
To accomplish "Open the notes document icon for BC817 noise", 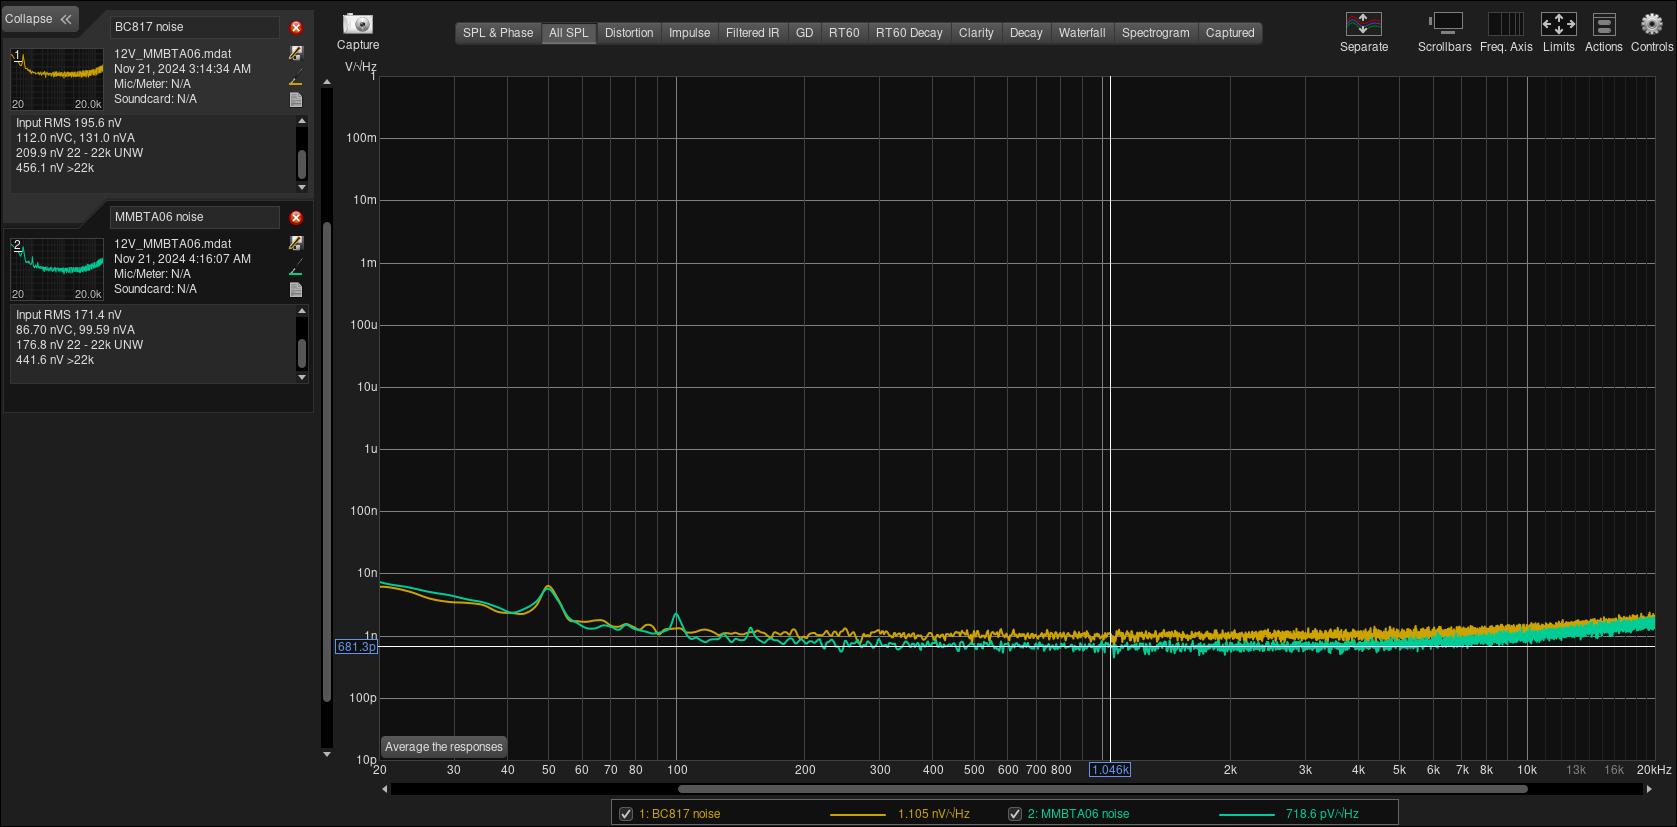I will tap(296, 99).
